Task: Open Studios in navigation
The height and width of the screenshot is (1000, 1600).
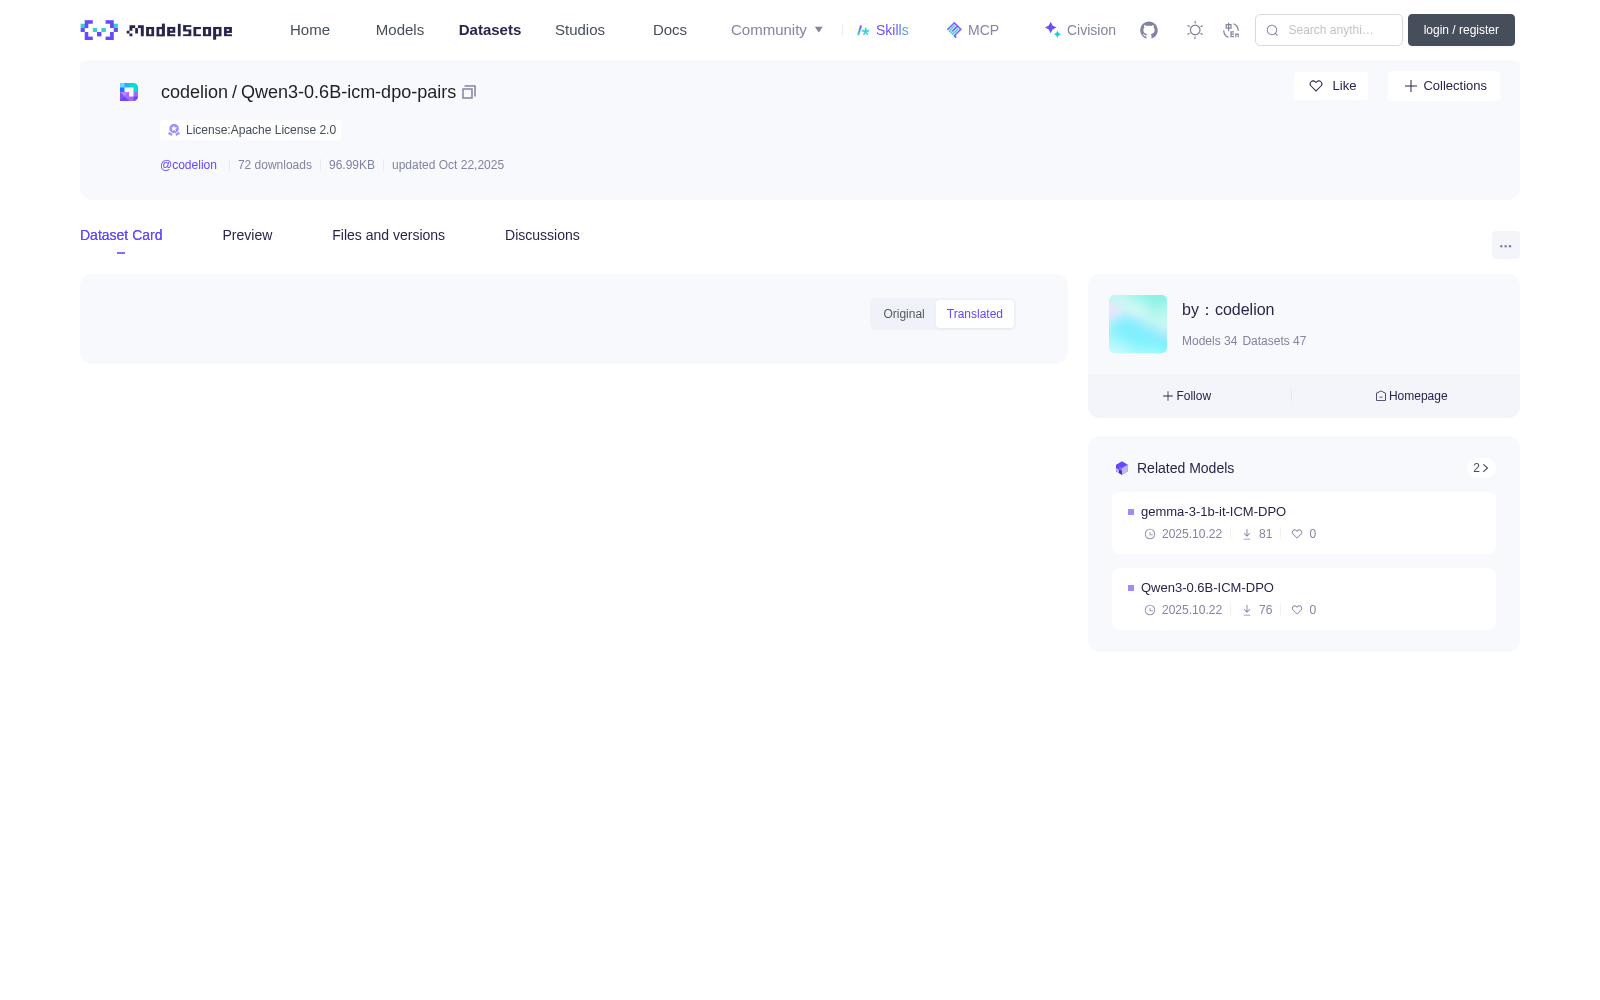Action: (x=580, y=30)
